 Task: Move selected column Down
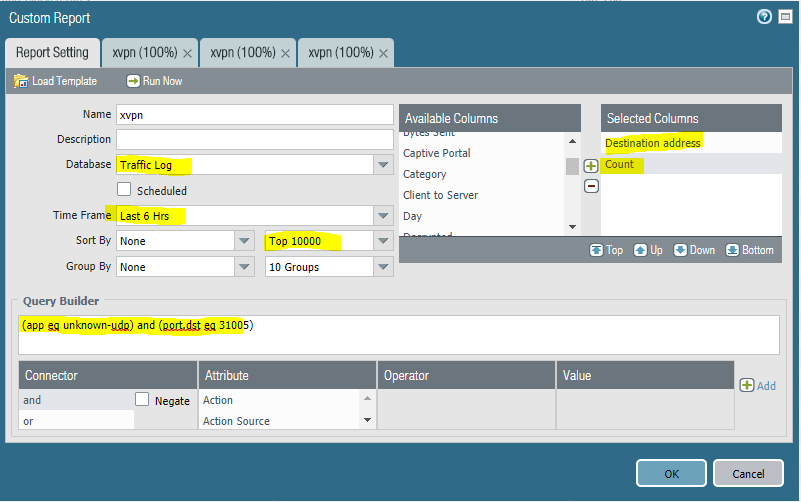click(x=681, y=250)
